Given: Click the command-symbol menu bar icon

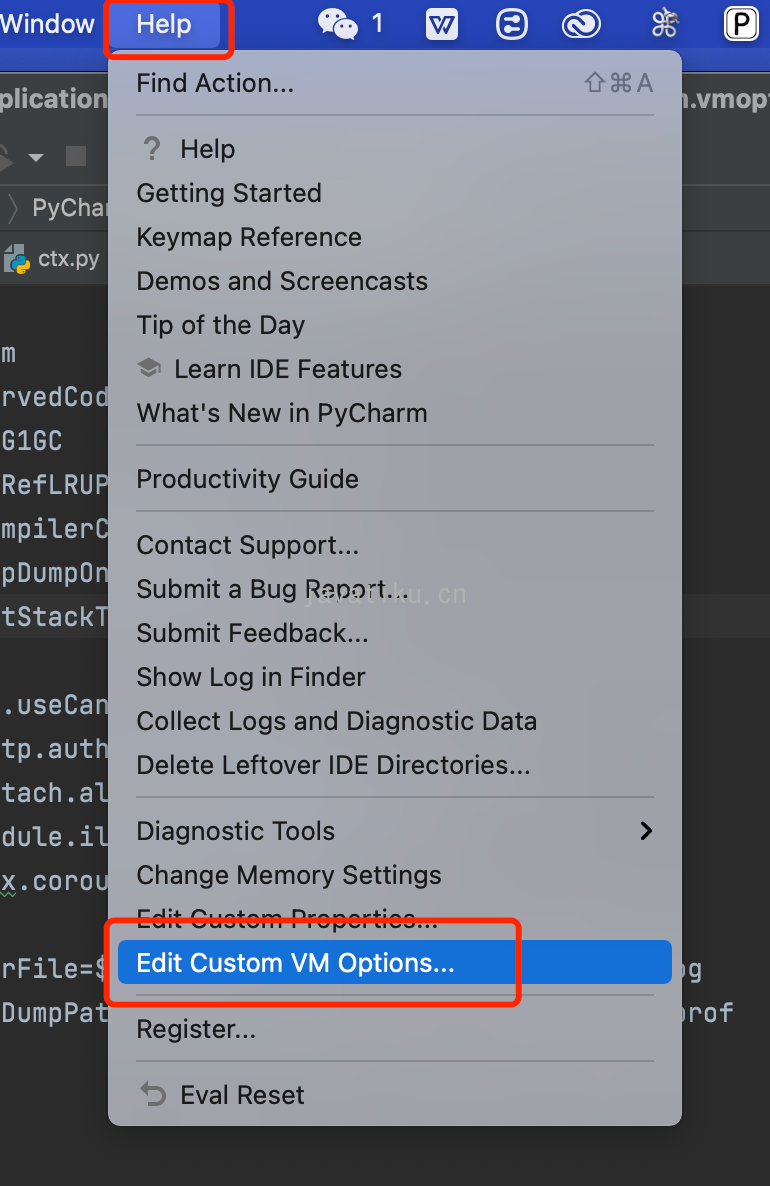Looking at the screenshot, I should pos(665,23).
